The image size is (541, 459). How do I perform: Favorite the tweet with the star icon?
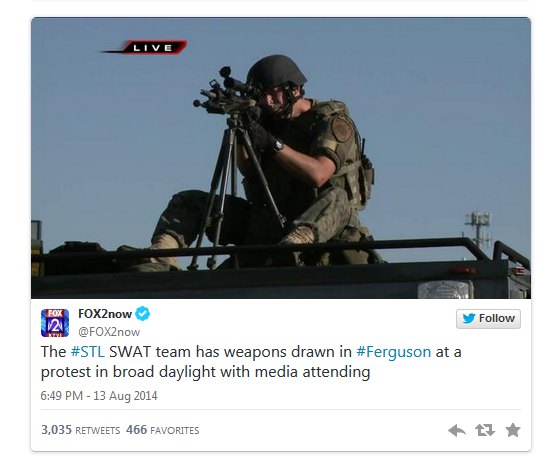tap(513, 430)
